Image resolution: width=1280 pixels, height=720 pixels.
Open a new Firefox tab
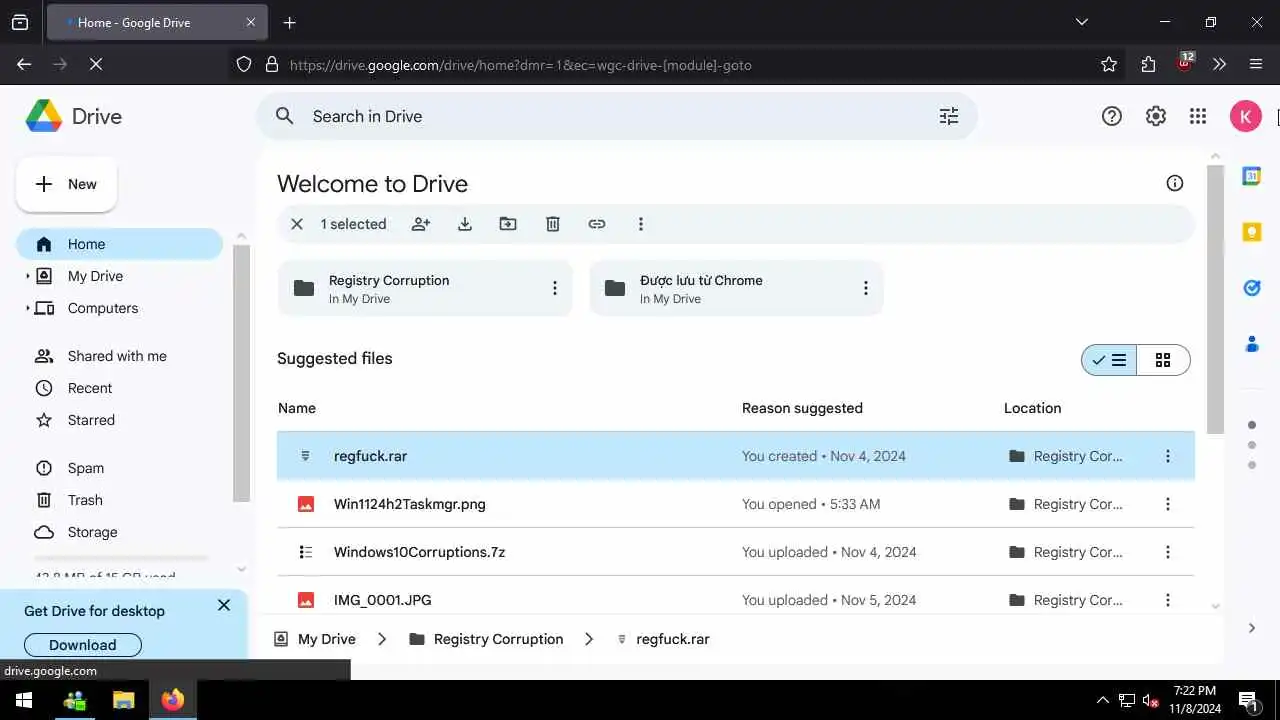point(289,22)
